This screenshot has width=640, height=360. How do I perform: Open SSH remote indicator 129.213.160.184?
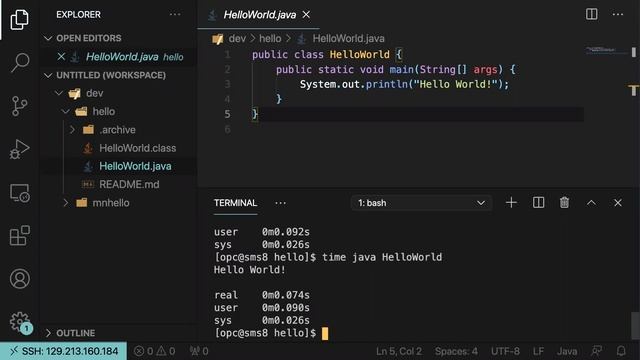(x=64, y=351)
